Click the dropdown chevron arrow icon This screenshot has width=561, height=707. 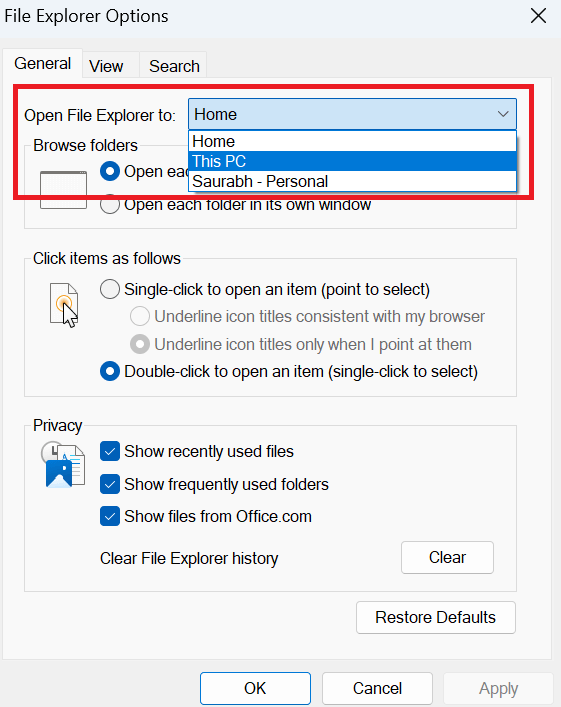tap(503, 114)
